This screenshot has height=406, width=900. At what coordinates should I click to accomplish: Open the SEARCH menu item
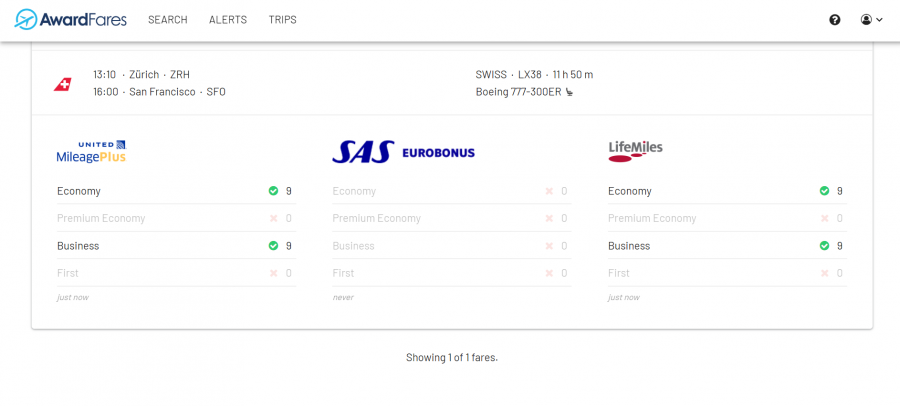coord(168,20)
